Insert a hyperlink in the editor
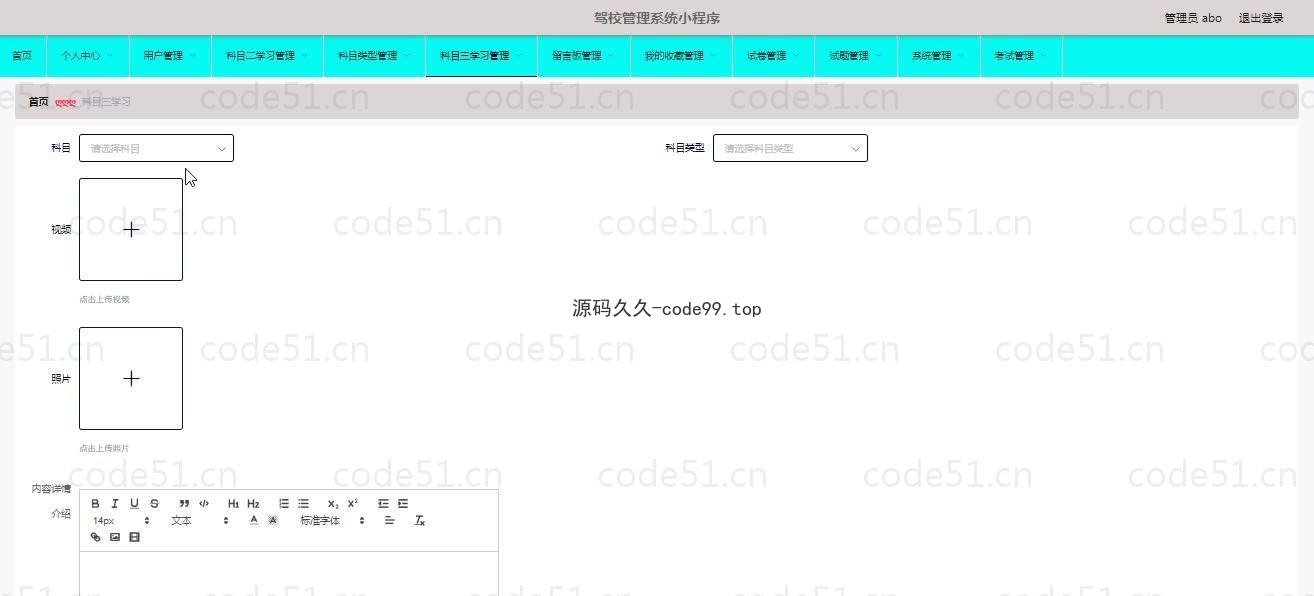The height and width of the screenshot is (596, 1314). pyautogui.click(x=96, y=537)
